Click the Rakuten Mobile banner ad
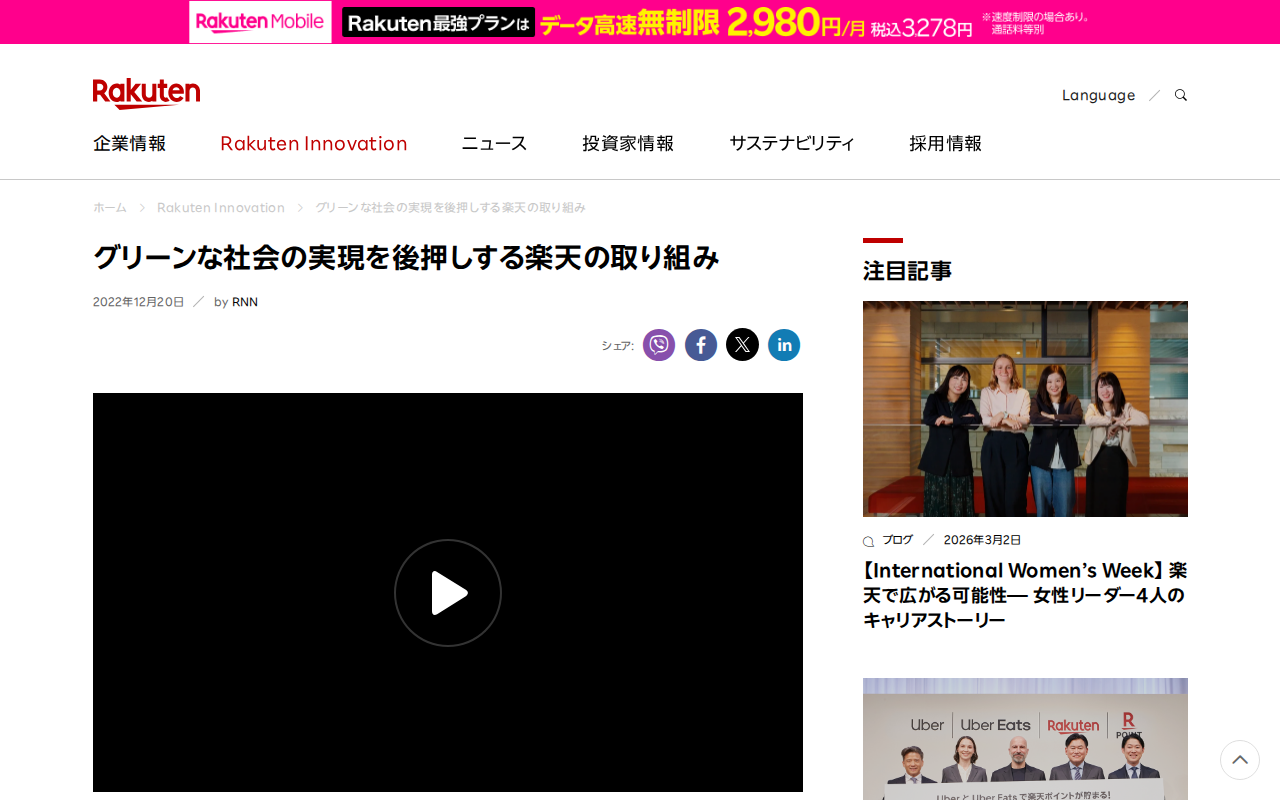 pos(640,21)
